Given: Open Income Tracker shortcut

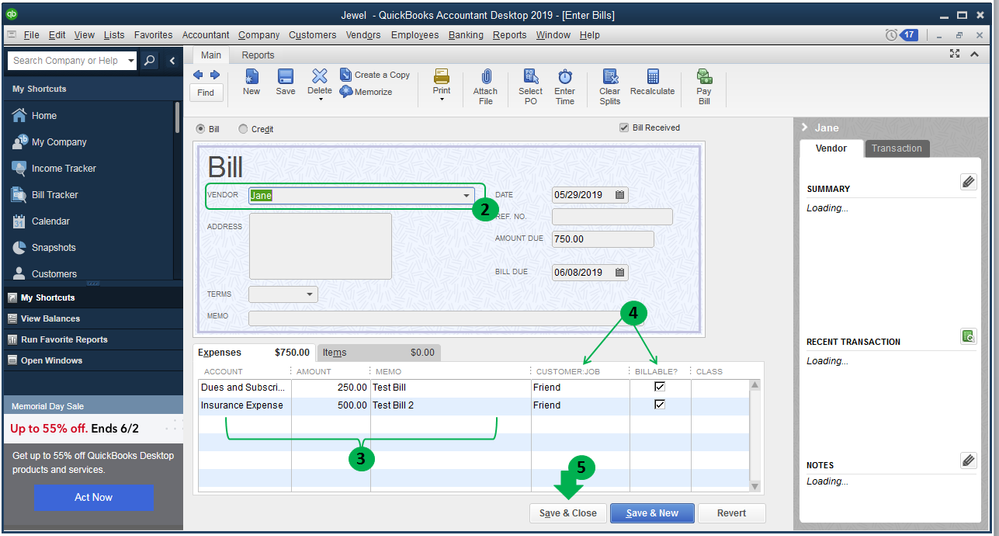Looking at the screenshot, I should tap(64, 168).
